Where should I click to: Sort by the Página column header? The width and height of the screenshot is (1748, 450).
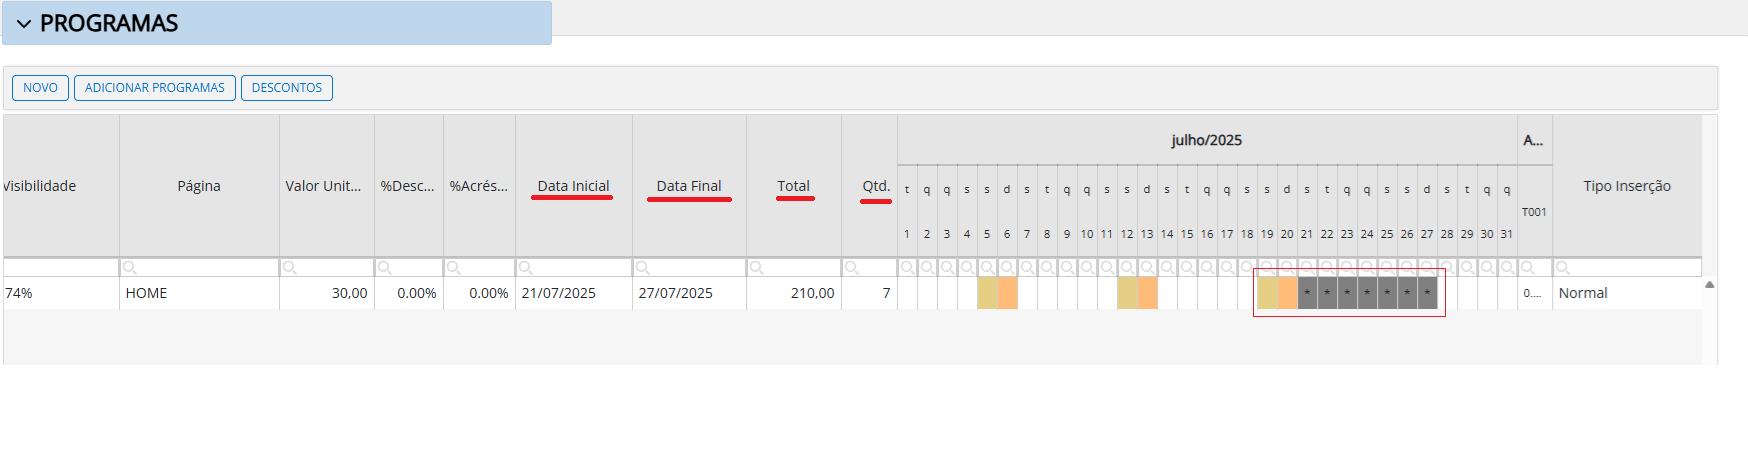[x=199, y=186]
